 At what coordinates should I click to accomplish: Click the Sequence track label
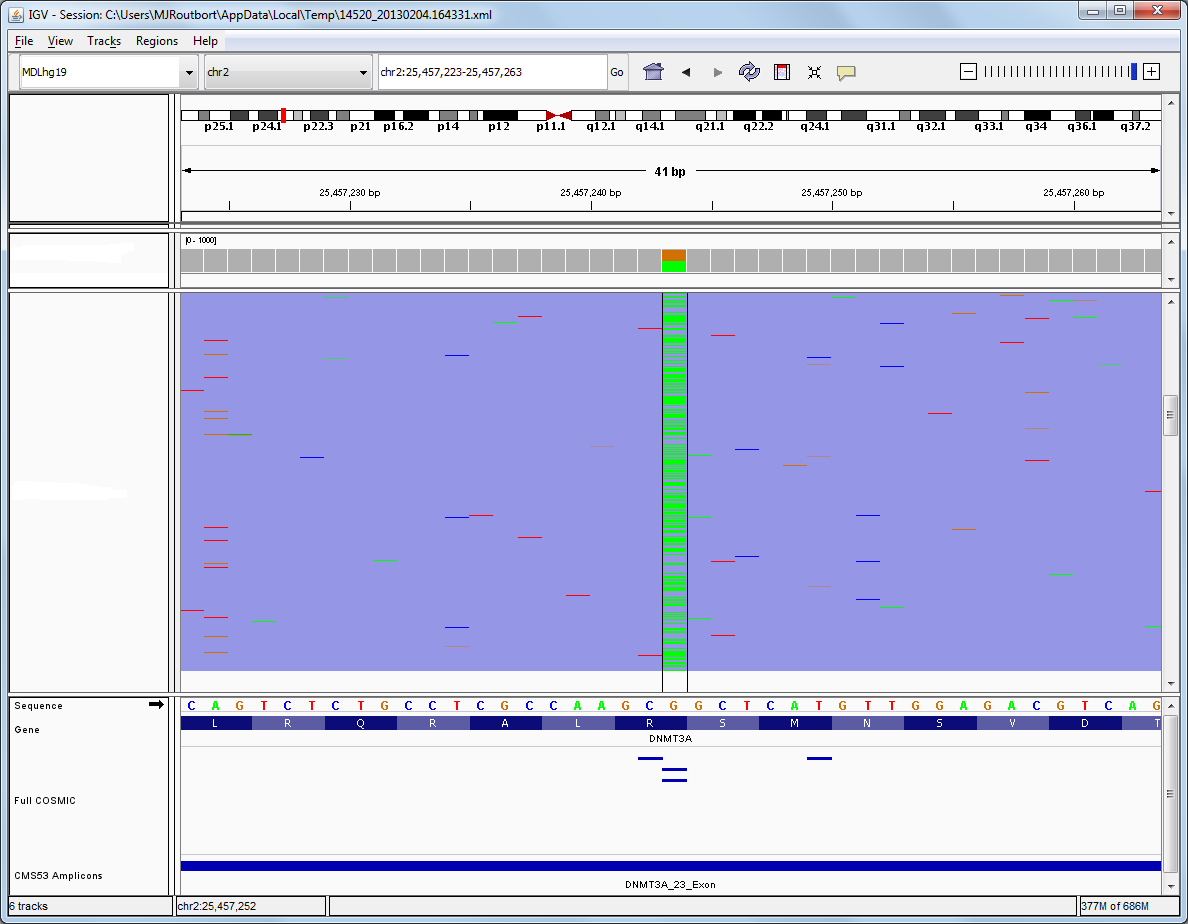[x=38, y=705]
